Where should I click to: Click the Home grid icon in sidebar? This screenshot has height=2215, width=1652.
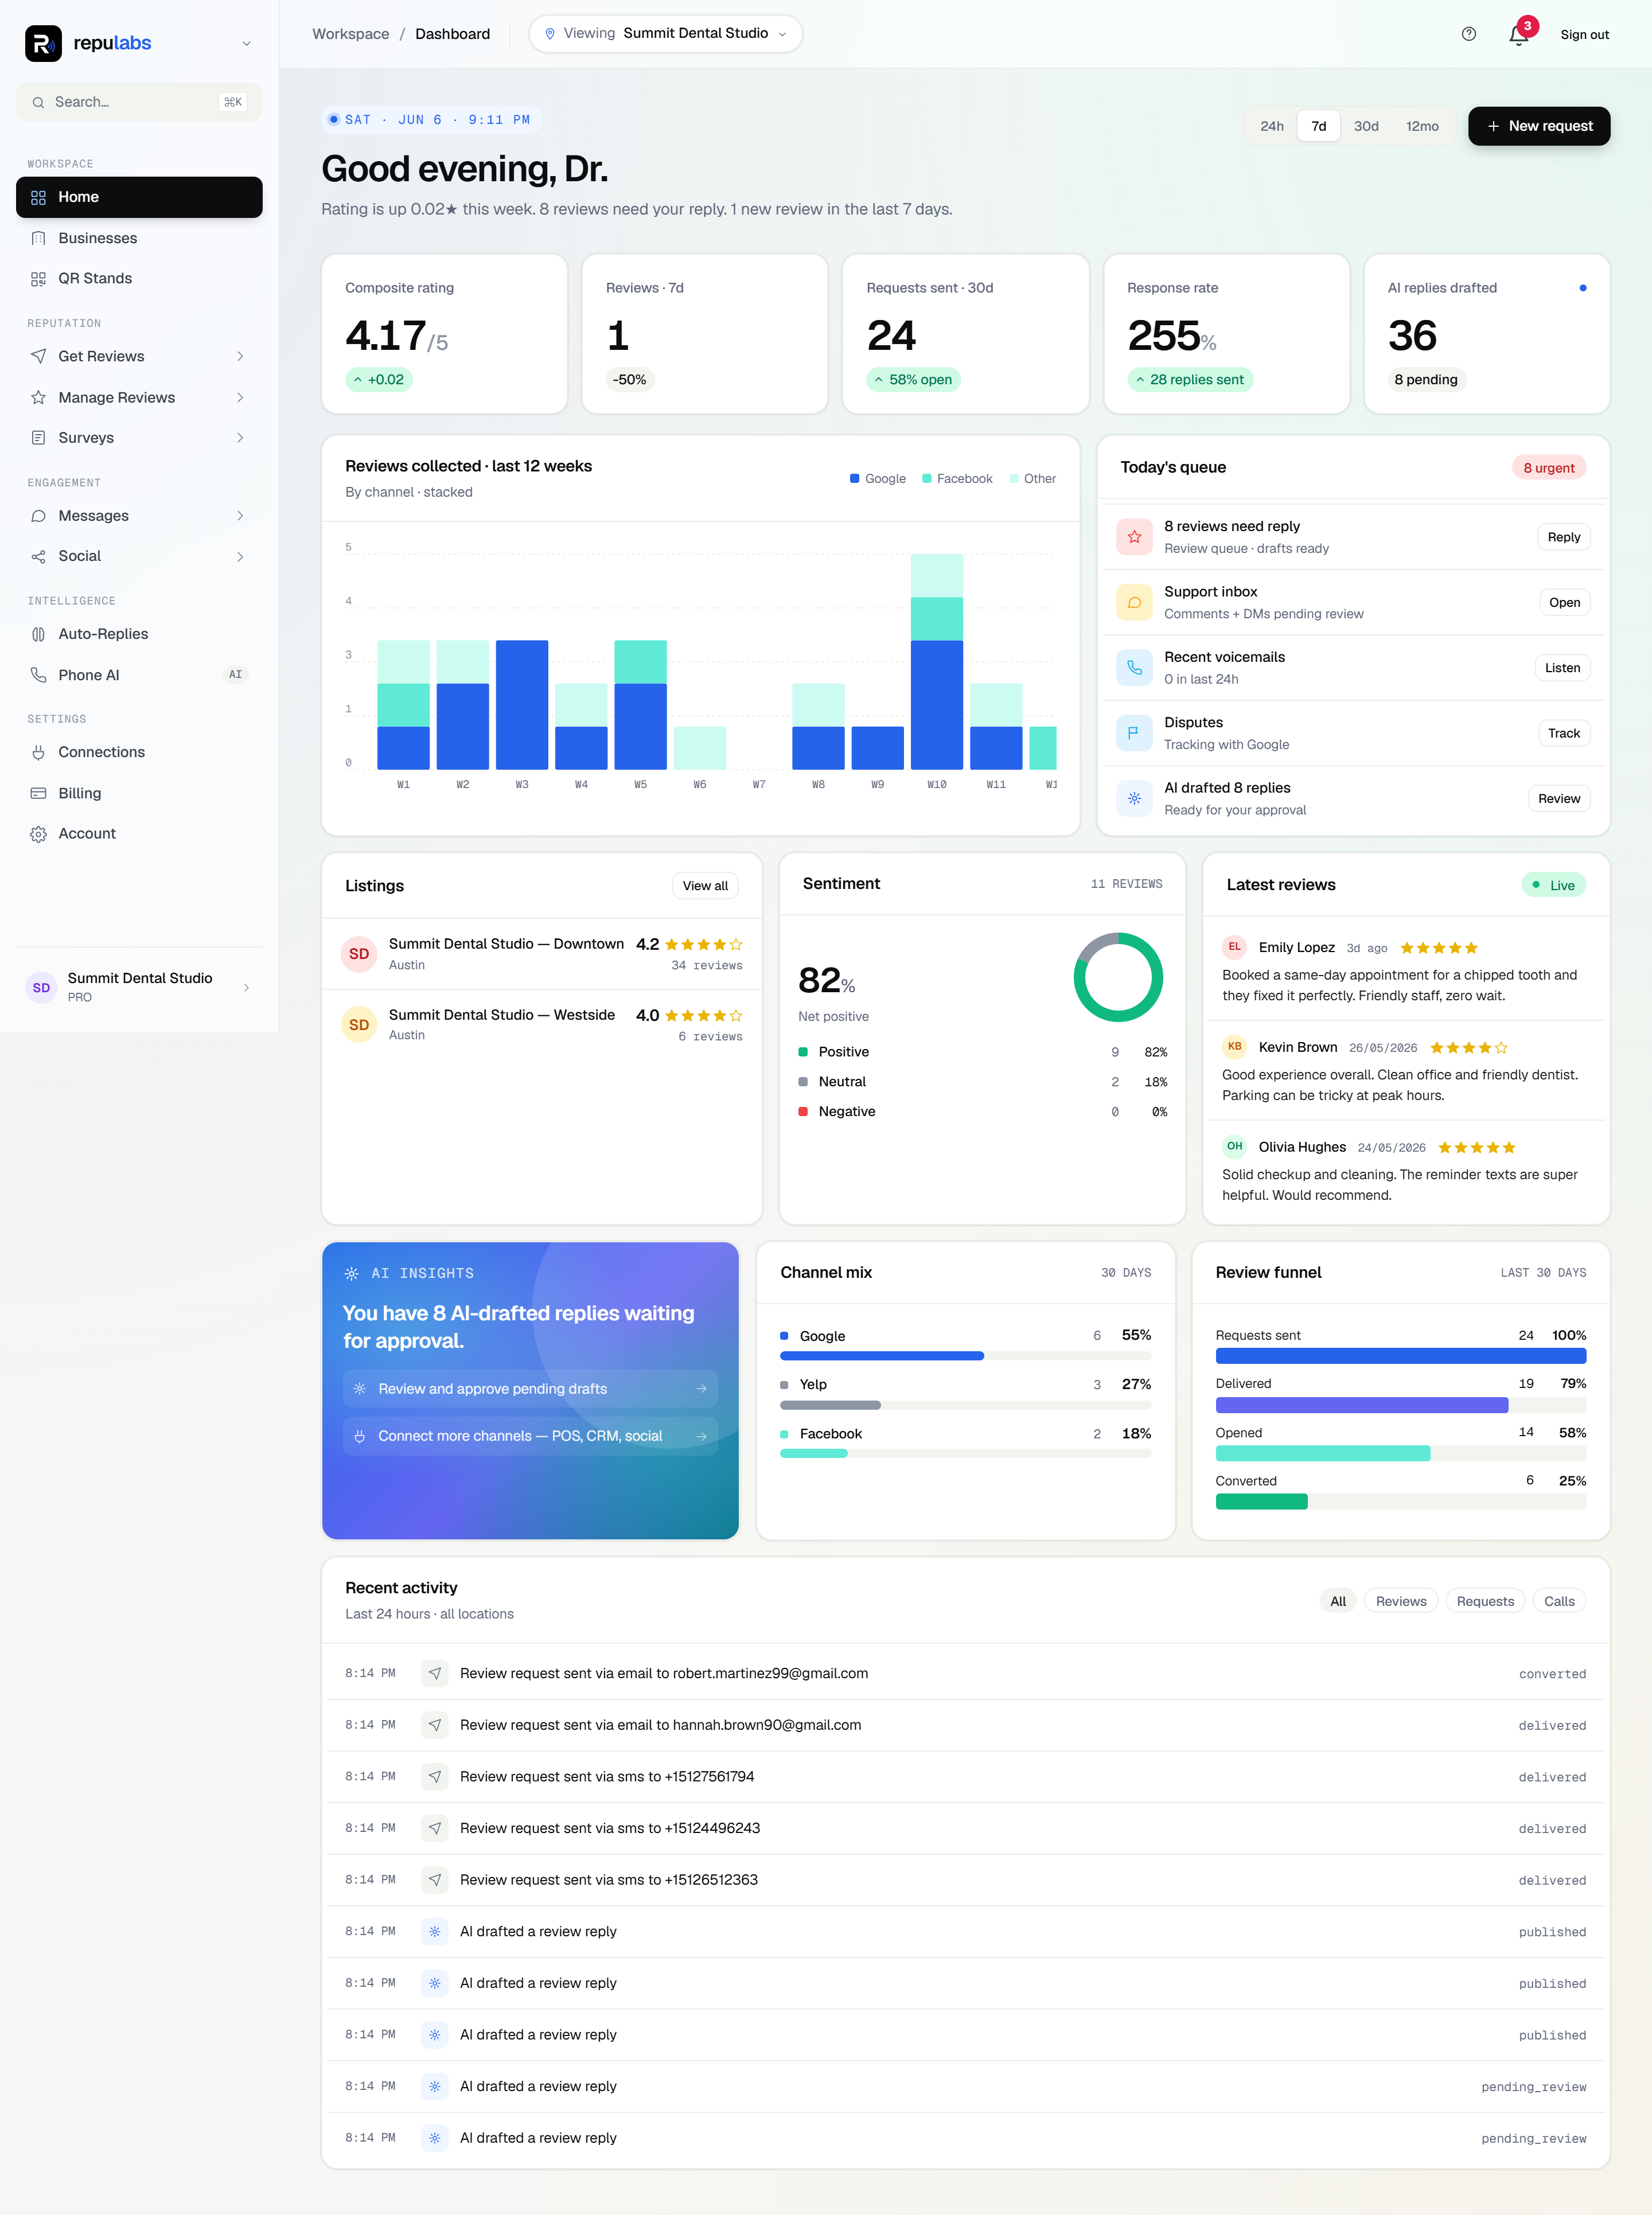(x=38, y=197)
